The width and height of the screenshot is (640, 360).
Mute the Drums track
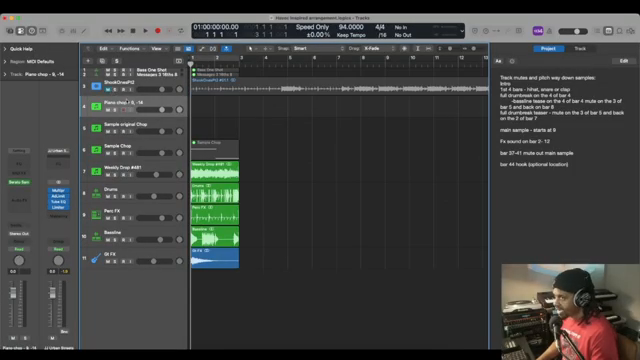(x=108, y=196)
